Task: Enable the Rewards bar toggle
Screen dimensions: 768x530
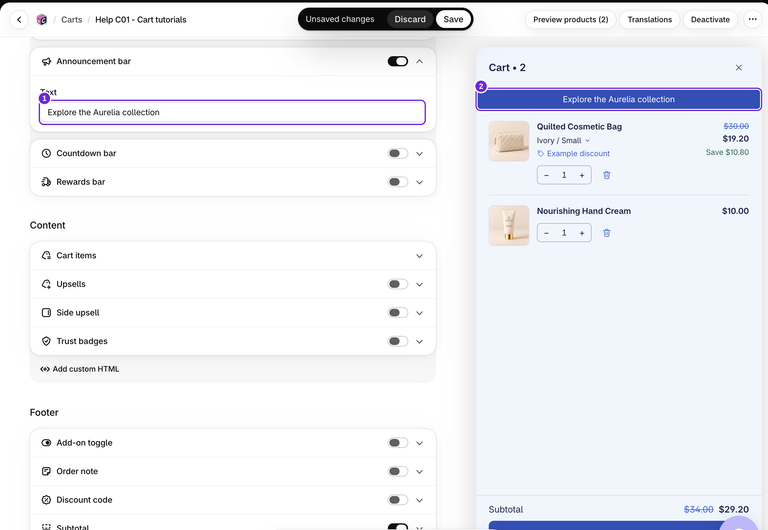Action: (x=398, y=182)
